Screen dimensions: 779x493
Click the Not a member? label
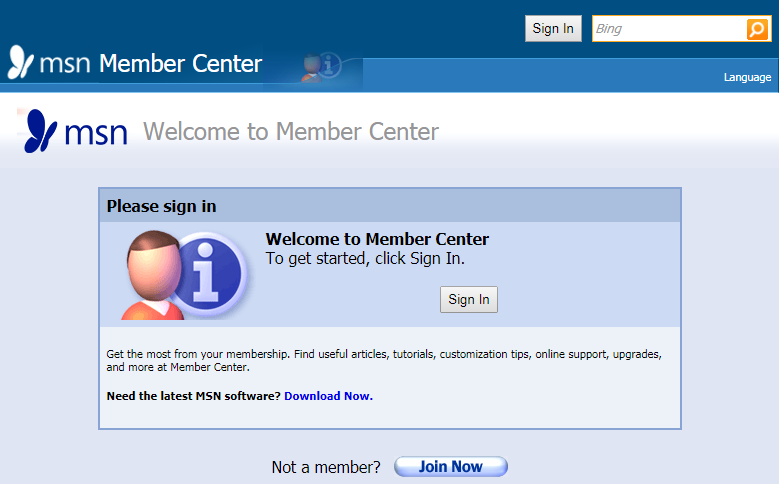point(326,467)
